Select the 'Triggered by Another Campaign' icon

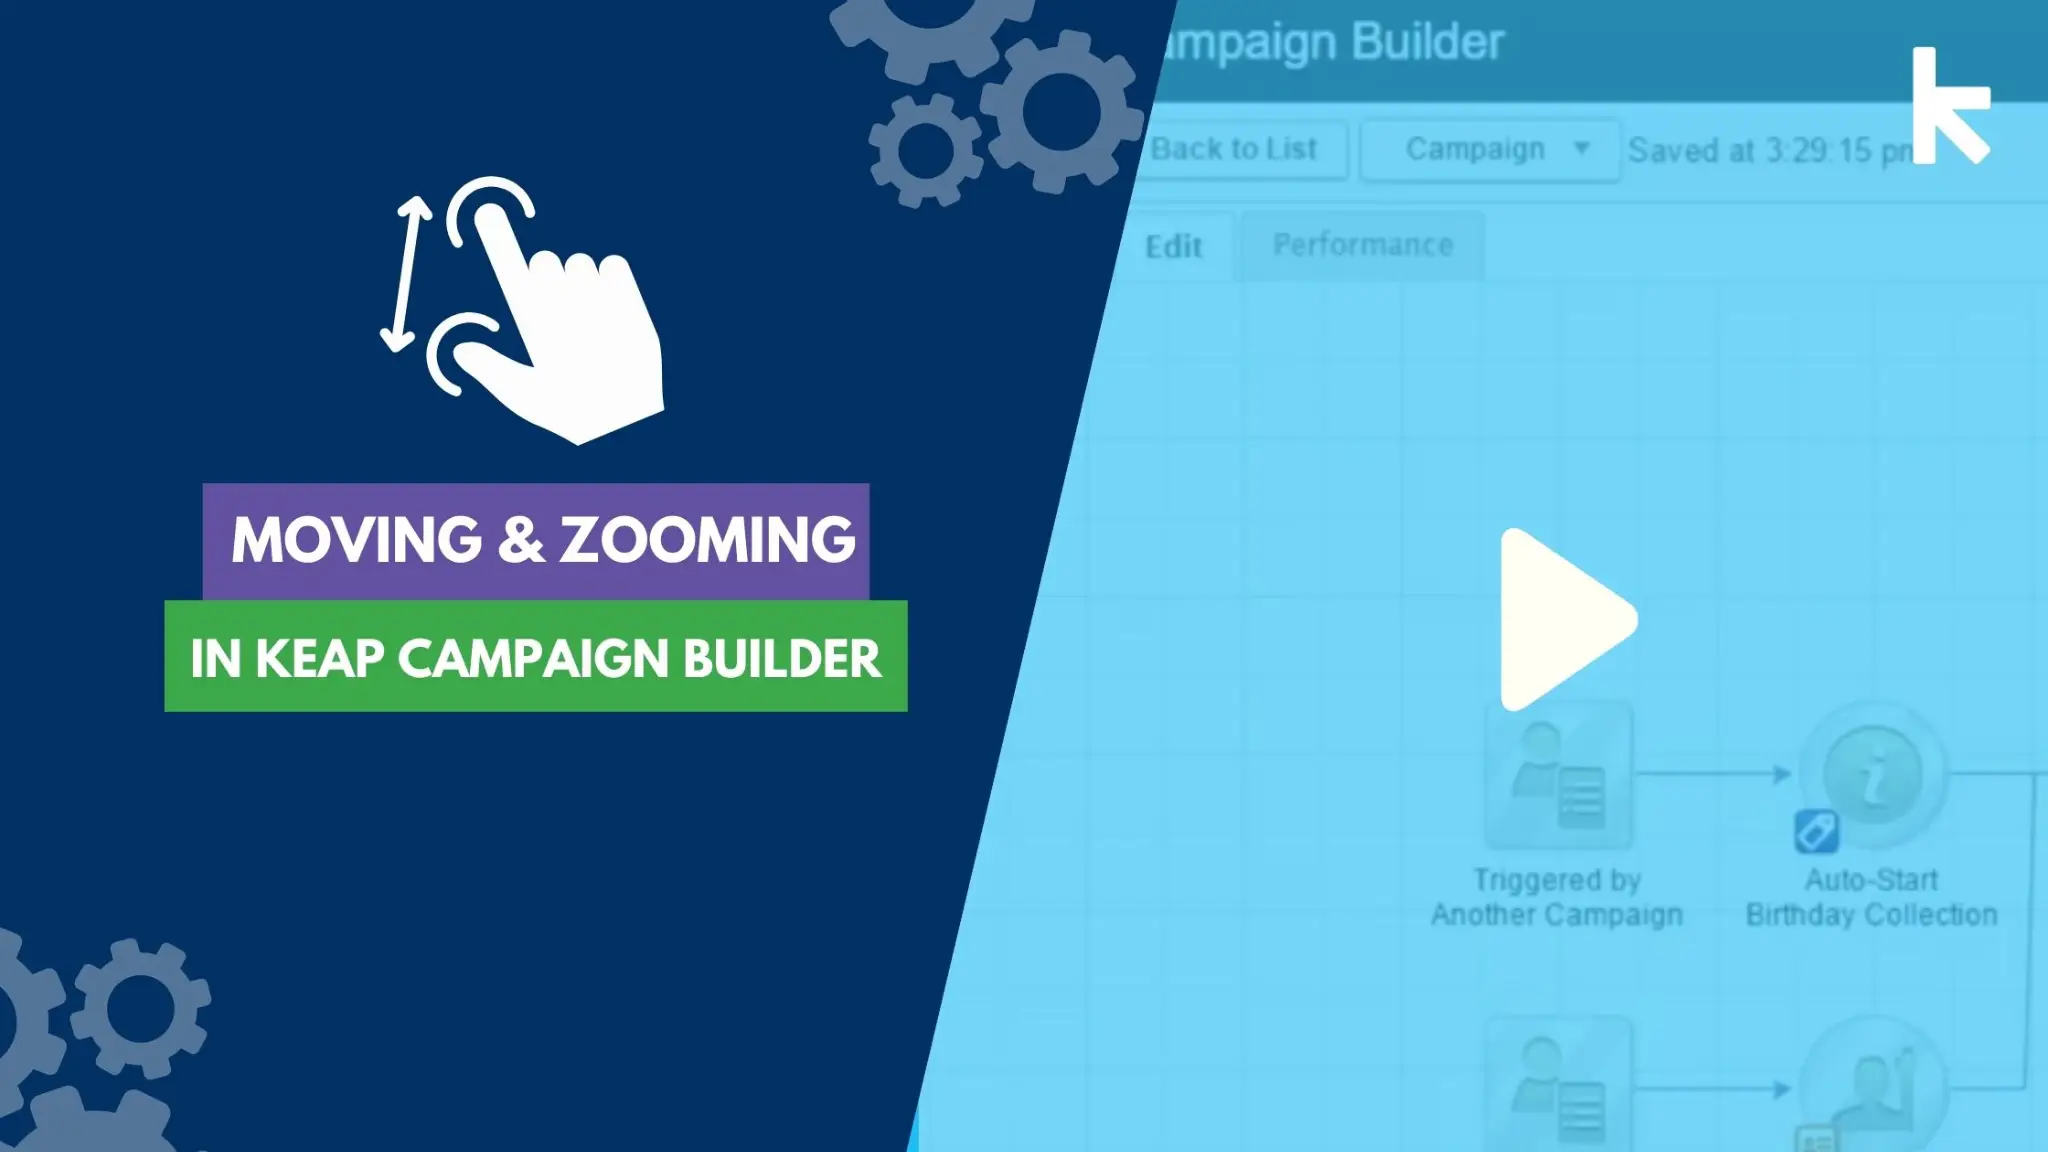(1554, 781)
